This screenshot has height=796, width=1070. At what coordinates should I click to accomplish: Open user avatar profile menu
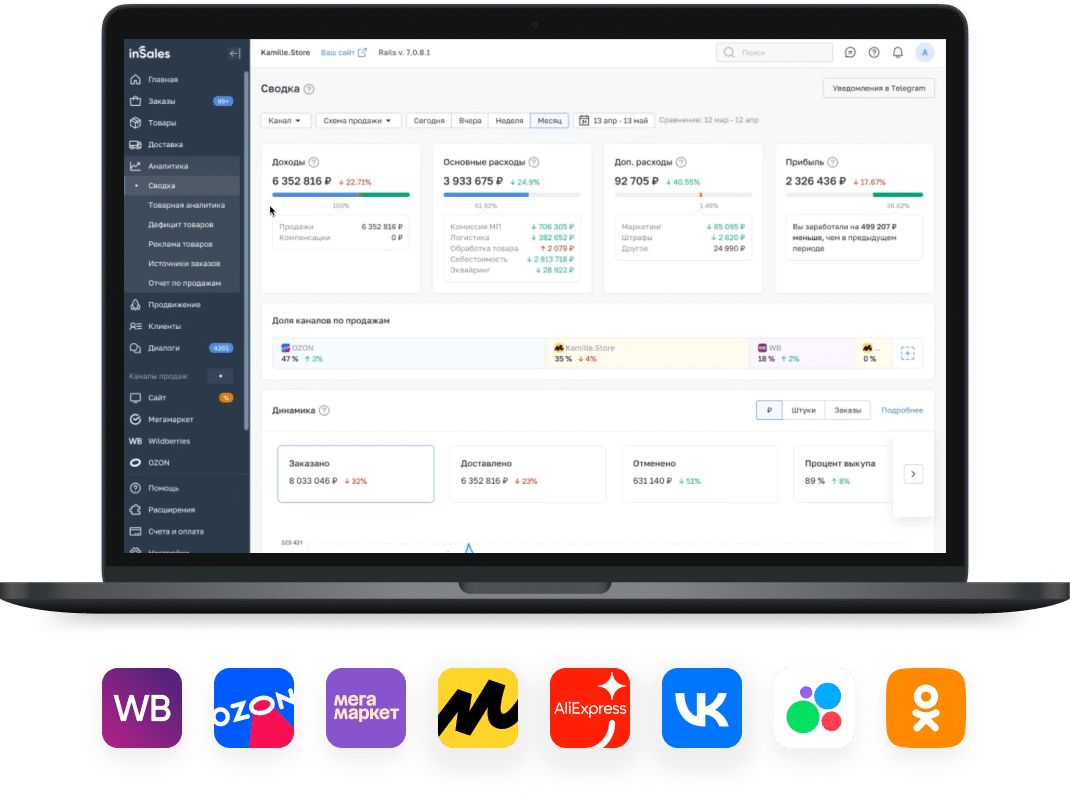coord(925,53)
